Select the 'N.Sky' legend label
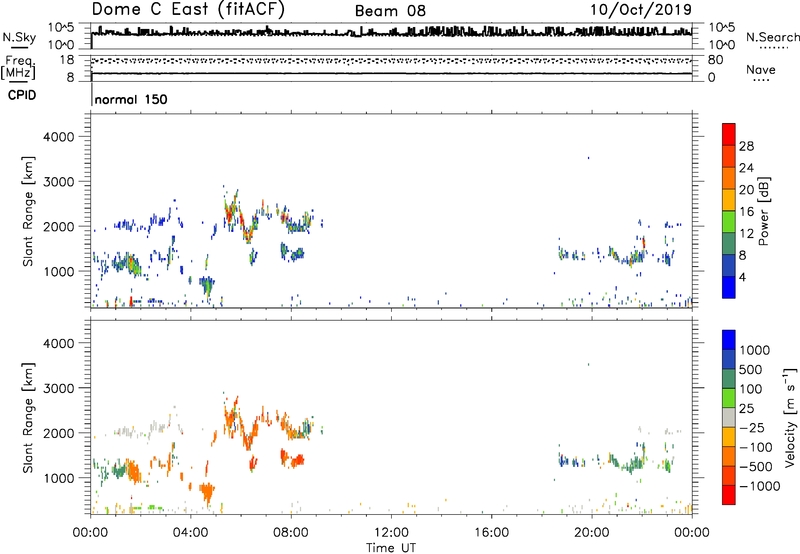Image resolution: width=800 pixels, height=554 pixels. [x=19, y=37]
